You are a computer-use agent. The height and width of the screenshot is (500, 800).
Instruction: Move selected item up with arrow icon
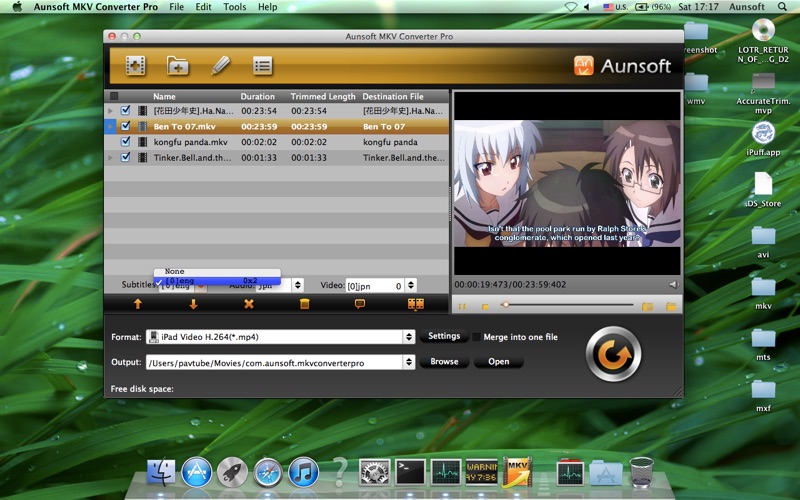138,304
